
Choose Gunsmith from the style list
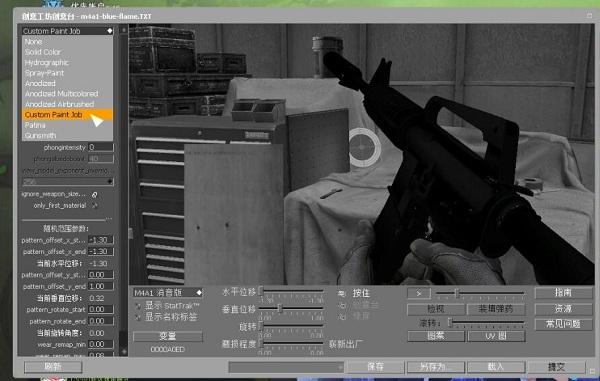[67, 135]
